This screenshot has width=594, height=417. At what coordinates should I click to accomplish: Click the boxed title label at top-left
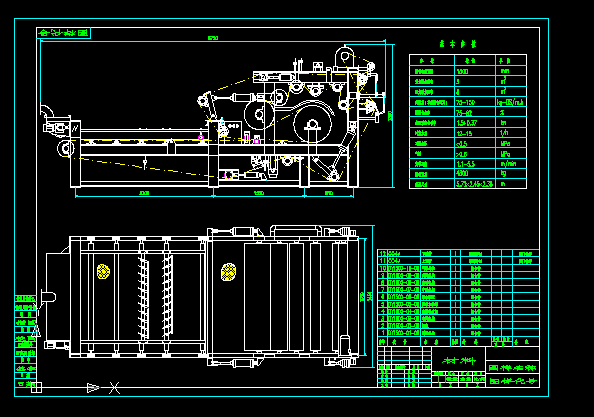64,33
